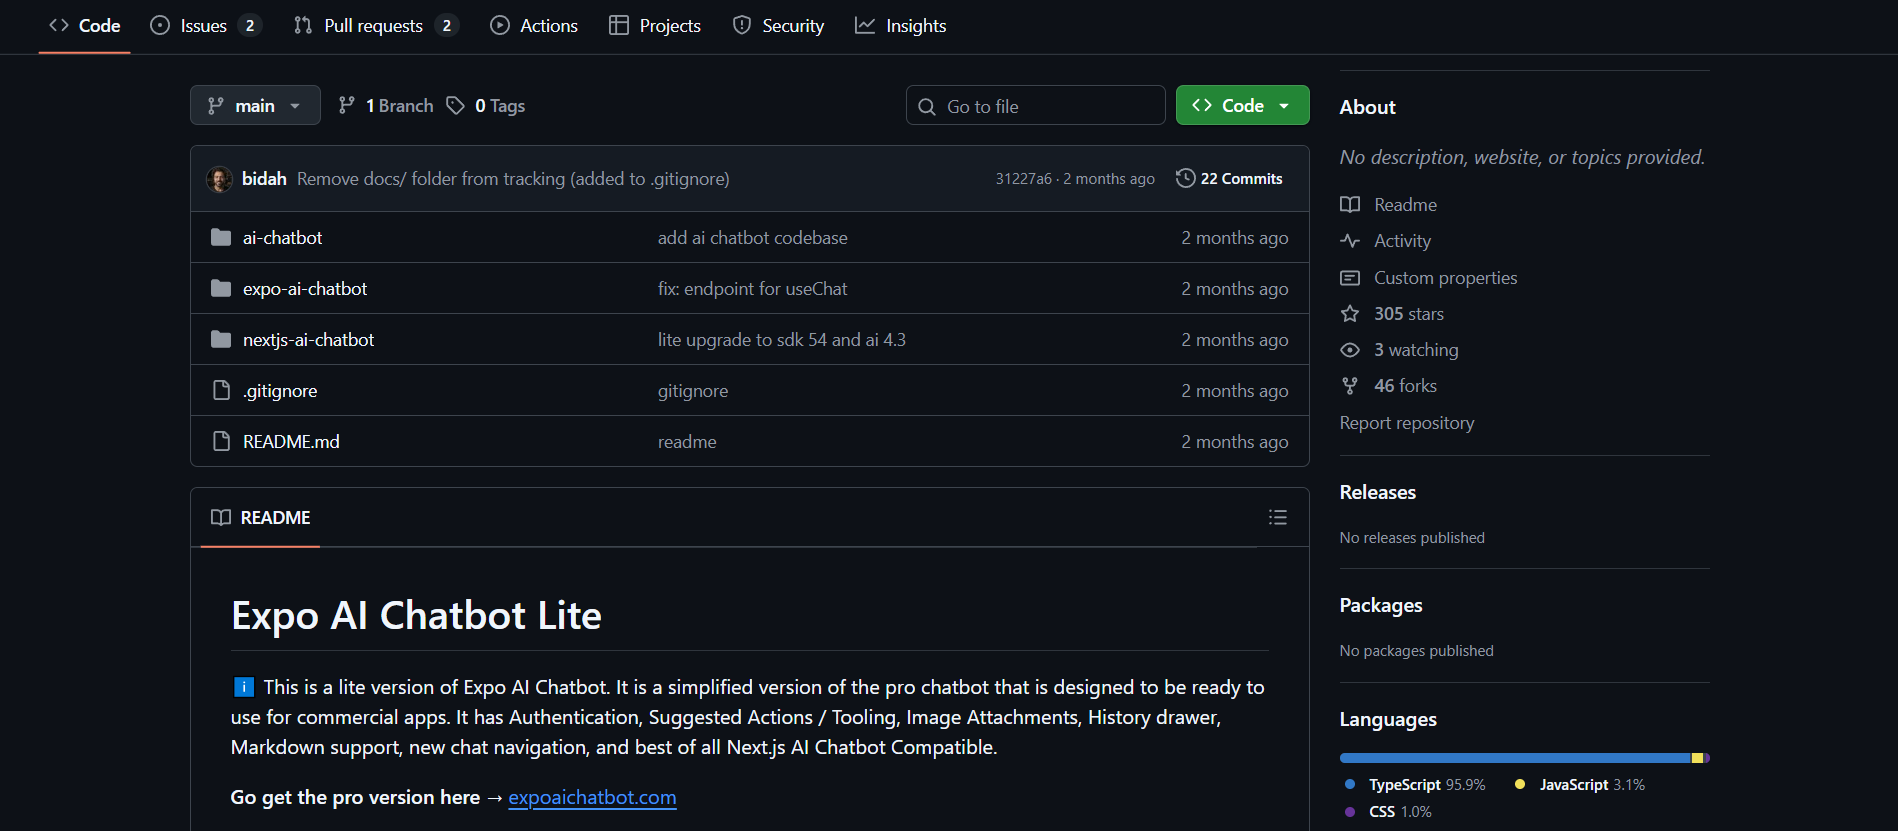Click the Activity pulse icon in About
The width and height of the screenshot is (1898, 831).
point(1350,241)
